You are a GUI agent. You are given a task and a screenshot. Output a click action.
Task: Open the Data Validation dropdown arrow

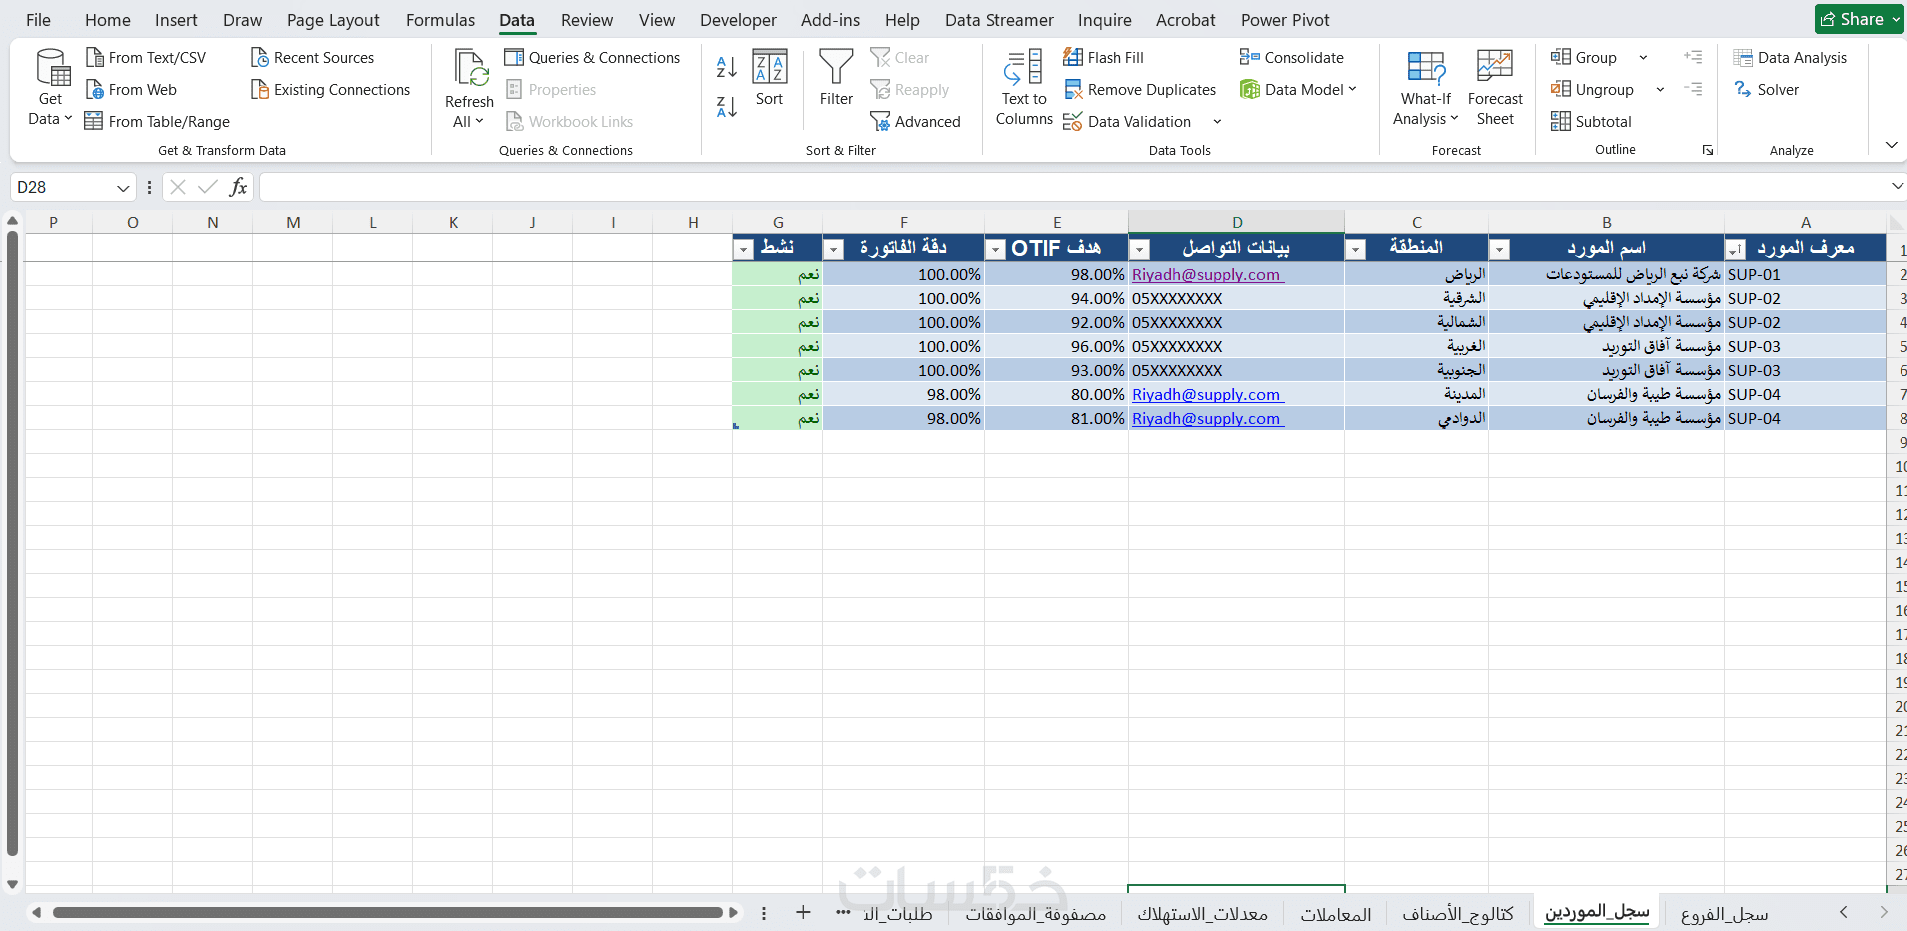[1217, 122]
